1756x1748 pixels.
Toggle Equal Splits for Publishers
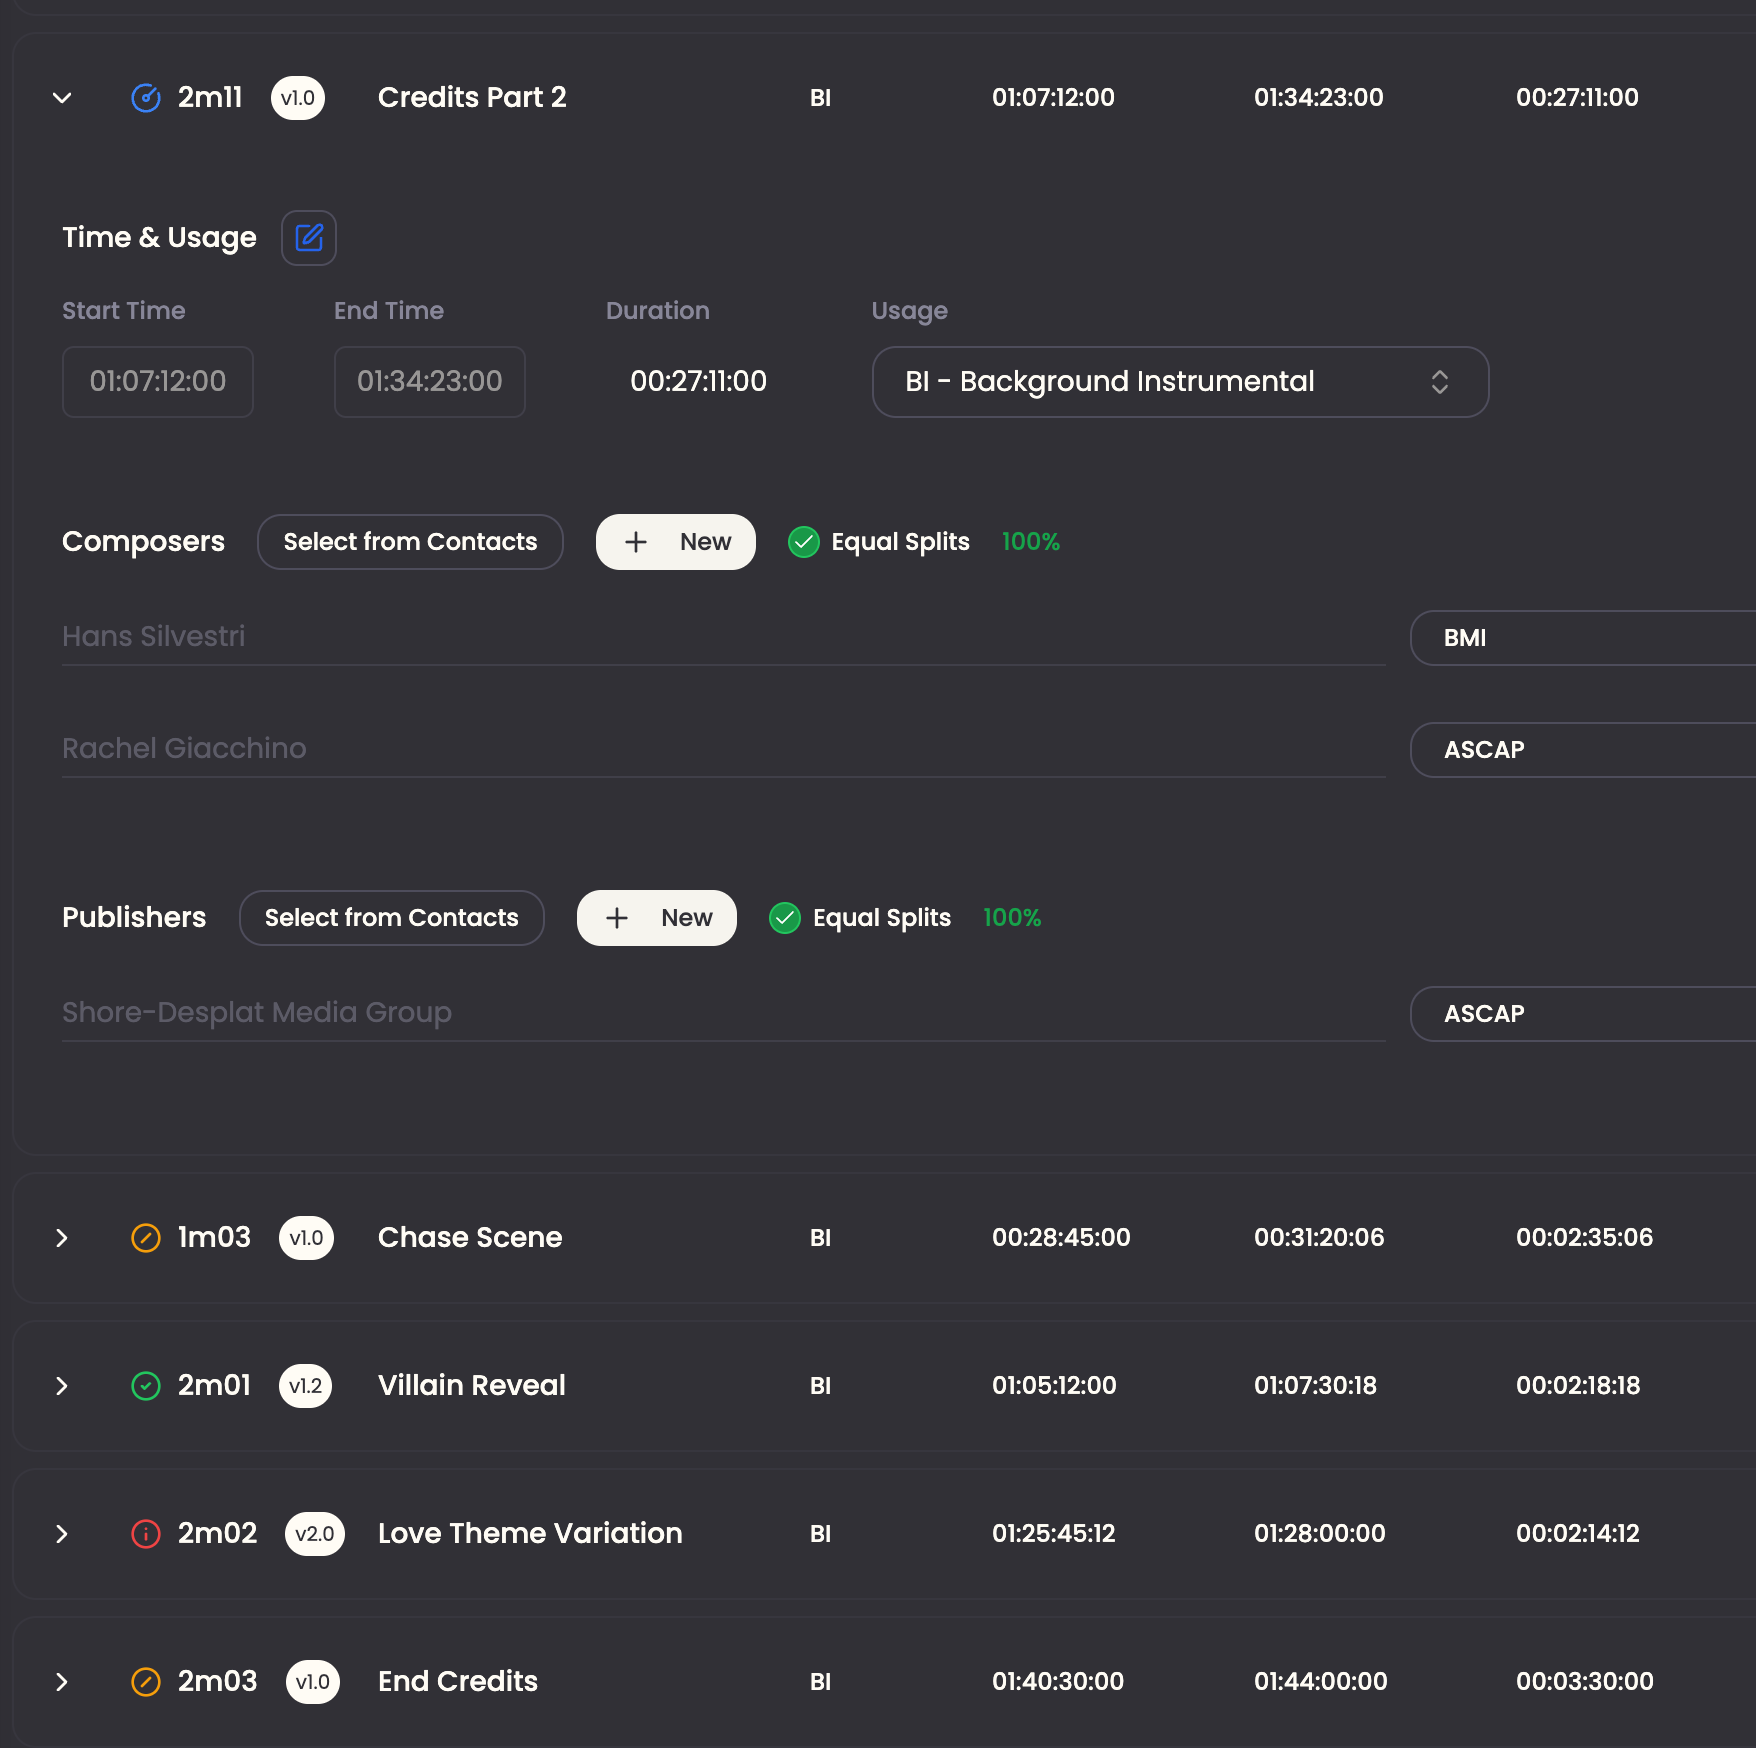[785, 918]
